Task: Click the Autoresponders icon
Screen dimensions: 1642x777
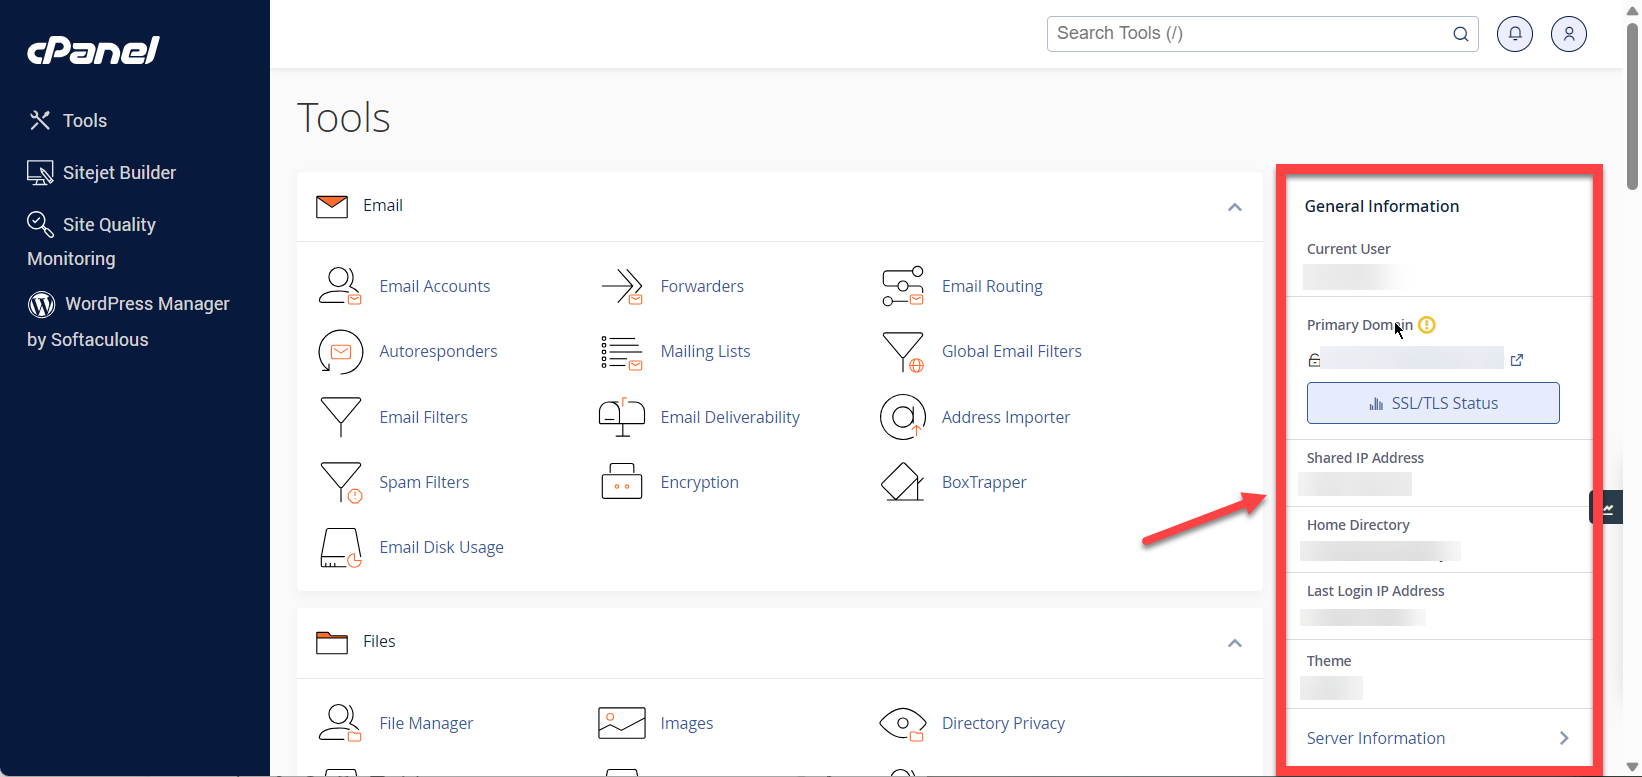Action: [x=340, y=352]
